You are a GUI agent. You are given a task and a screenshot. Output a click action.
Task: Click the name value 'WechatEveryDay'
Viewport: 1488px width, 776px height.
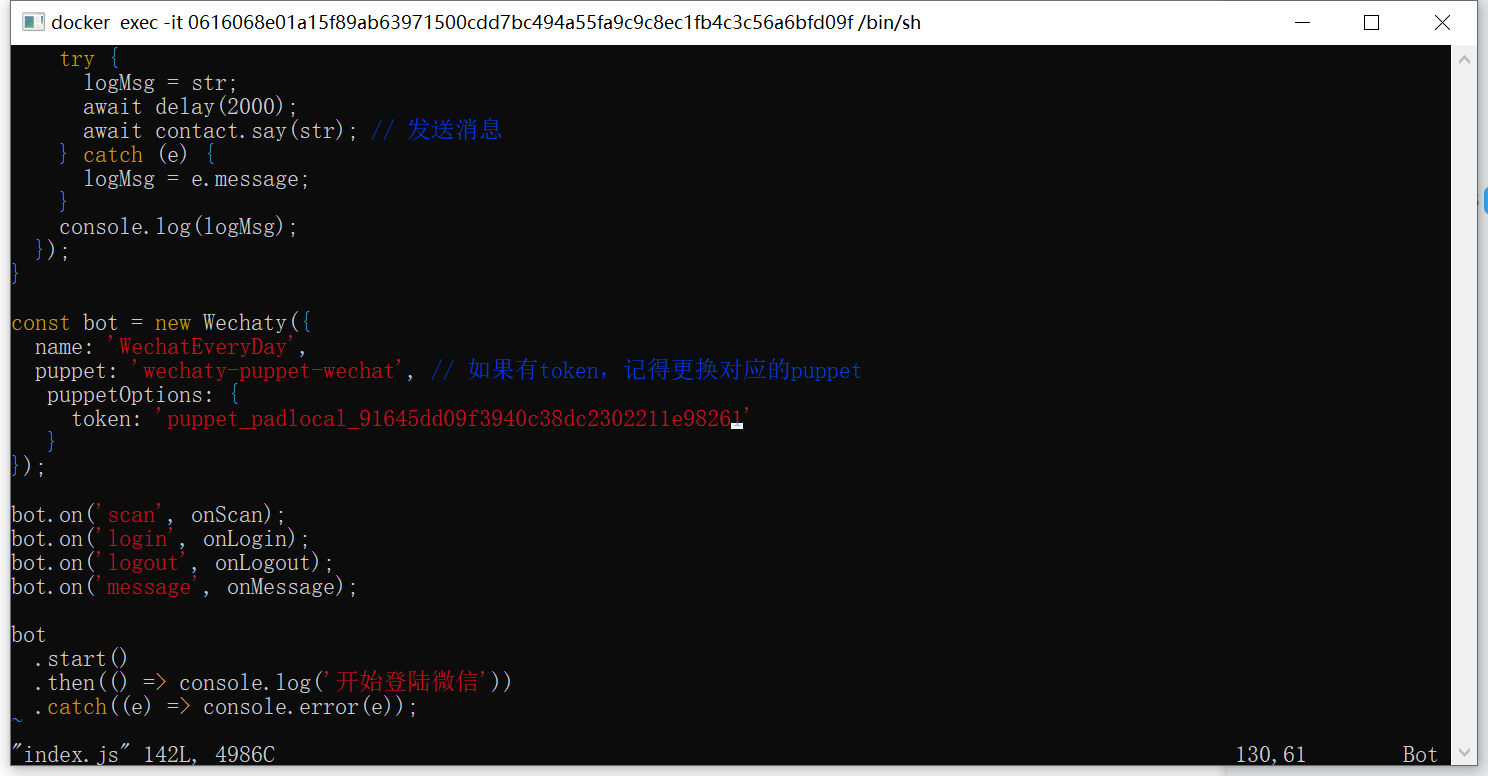202,346
